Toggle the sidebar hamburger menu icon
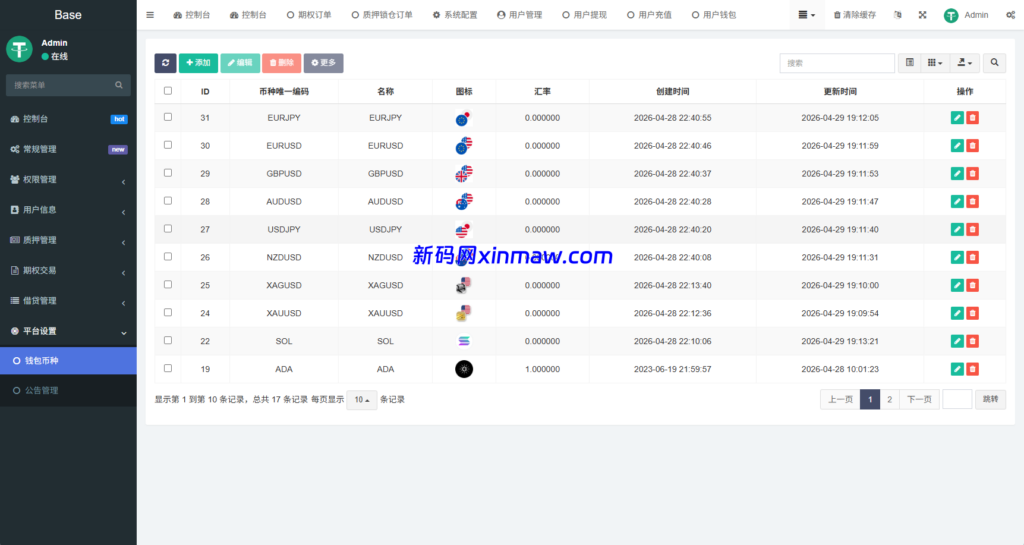1024x545 pixels. 150,15
